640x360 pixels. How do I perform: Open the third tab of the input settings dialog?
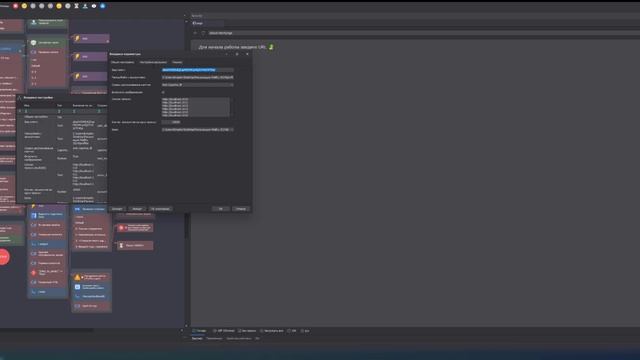177,62
